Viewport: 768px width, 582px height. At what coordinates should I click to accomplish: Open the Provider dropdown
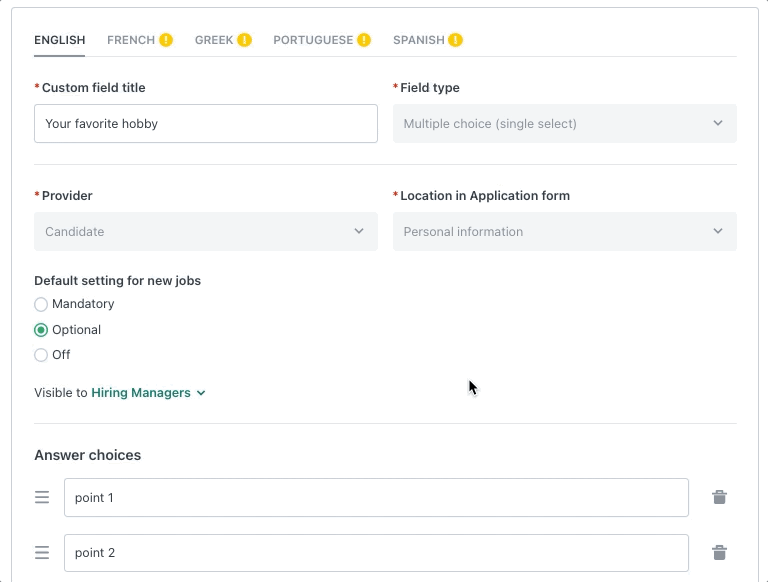click(x=205, y=232)
